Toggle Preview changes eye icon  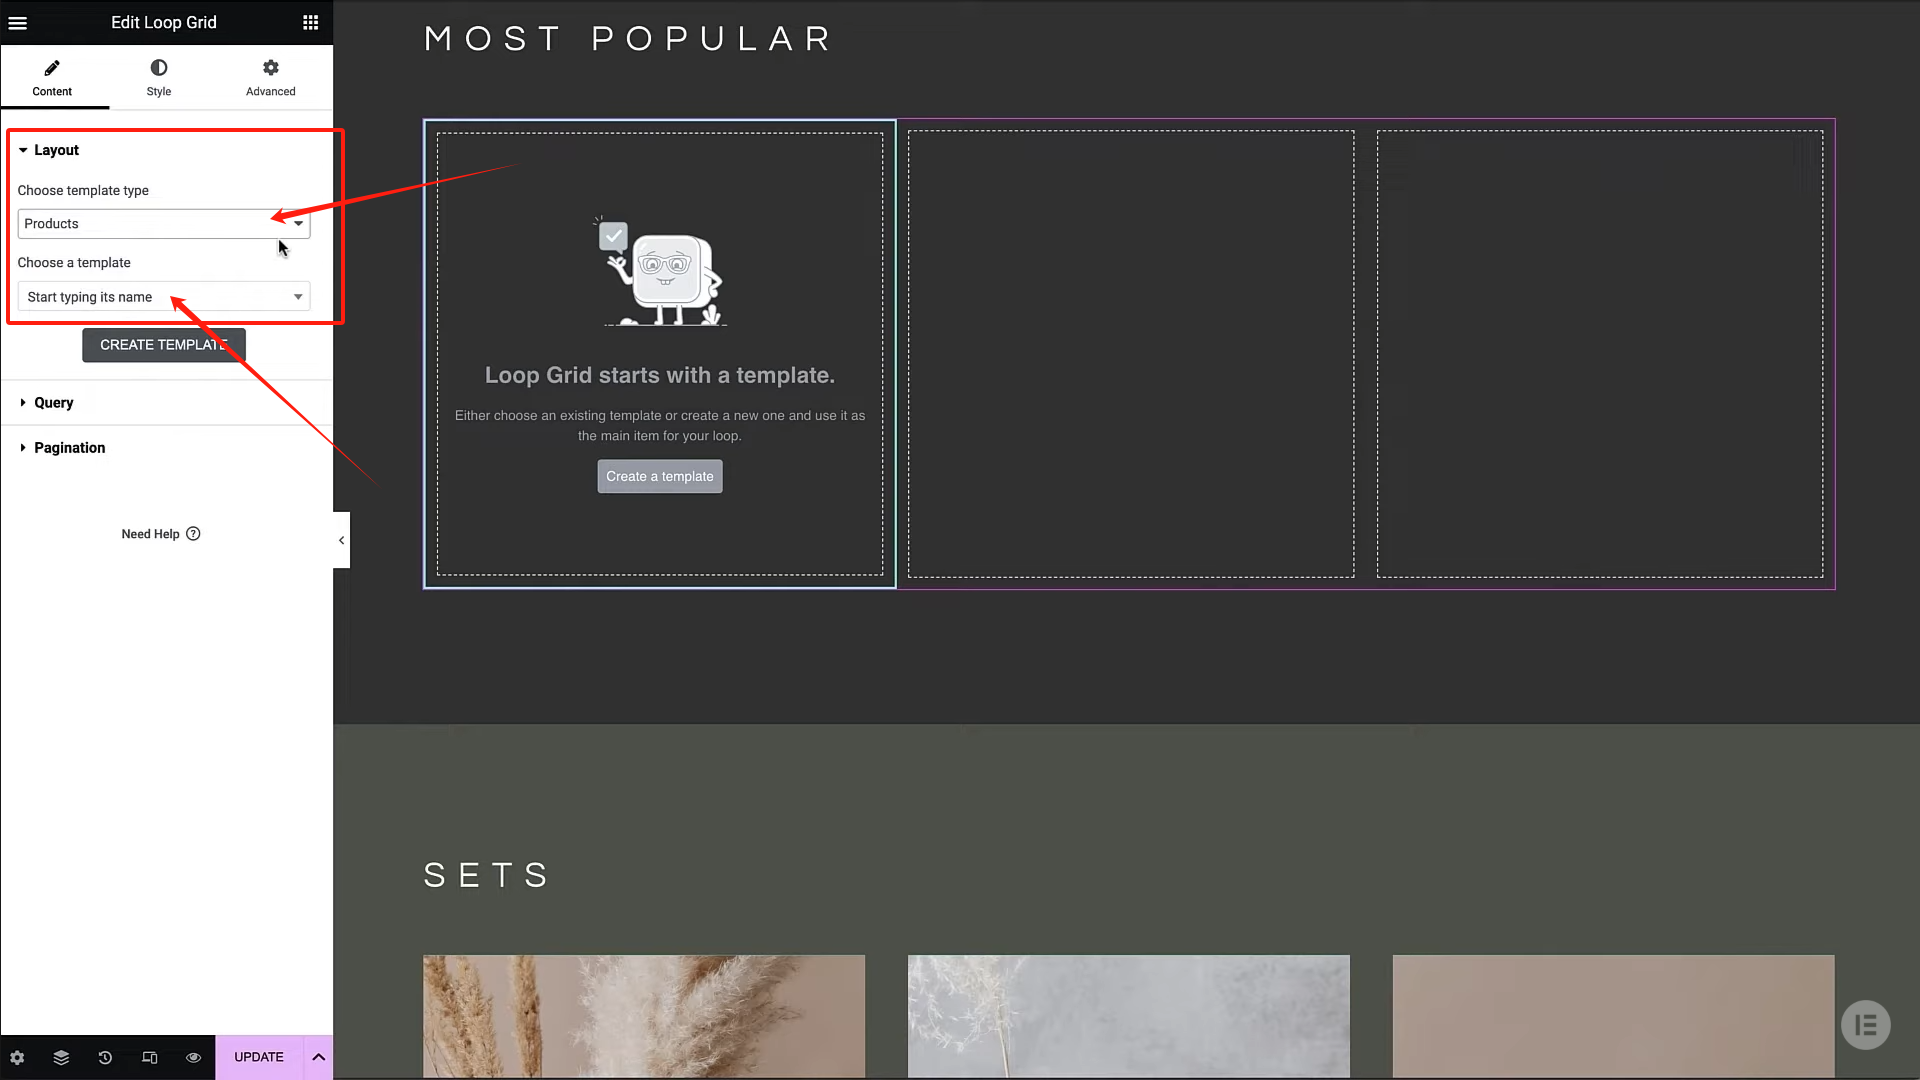[193, 1057]
